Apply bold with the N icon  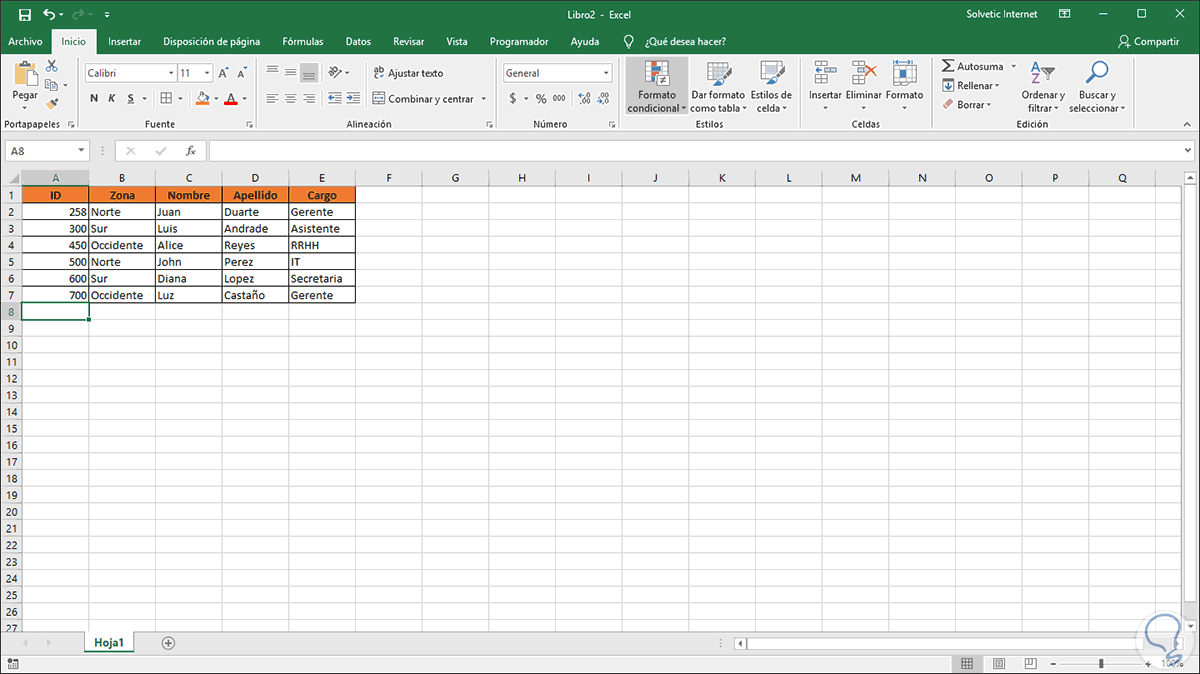94,98
